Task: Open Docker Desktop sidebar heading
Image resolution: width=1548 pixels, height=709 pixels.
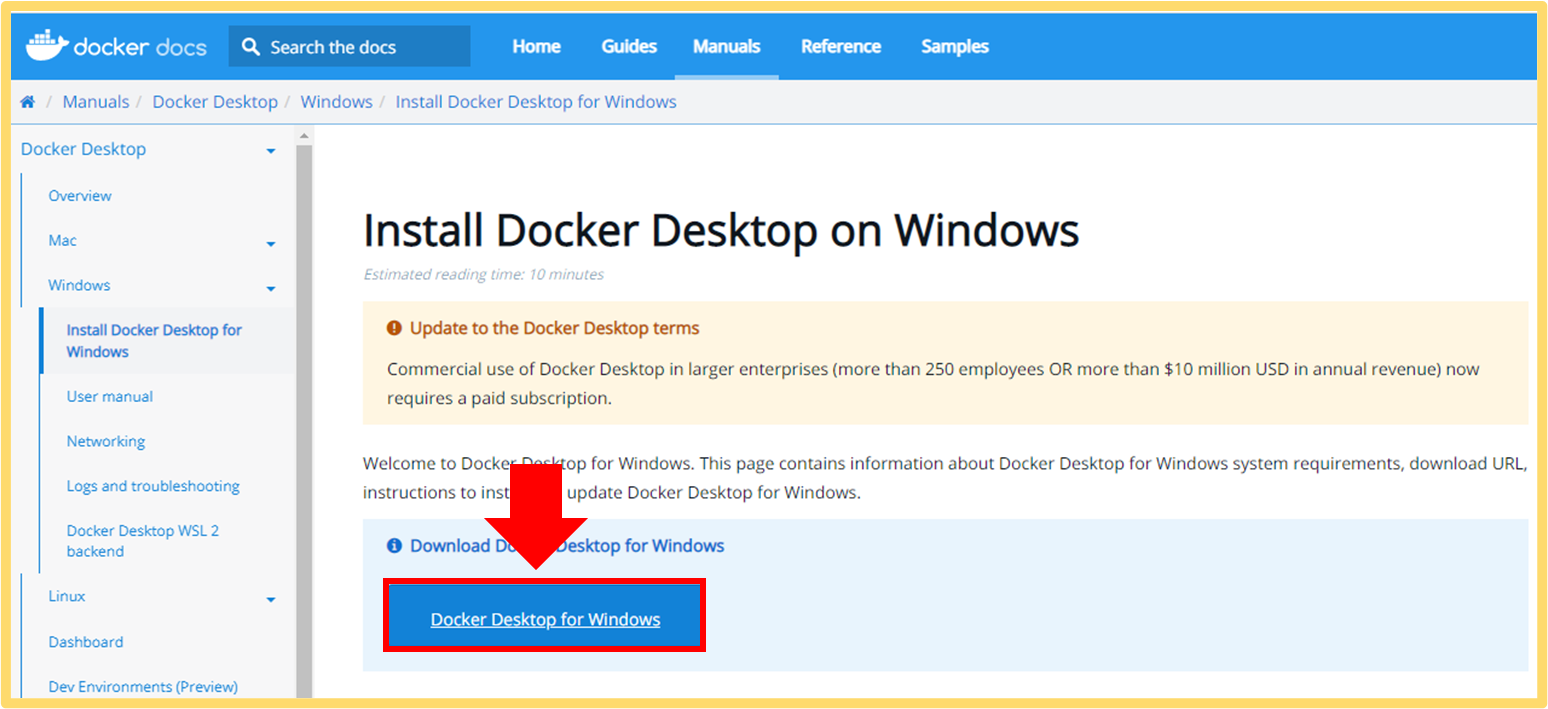Action: [83, 149]
